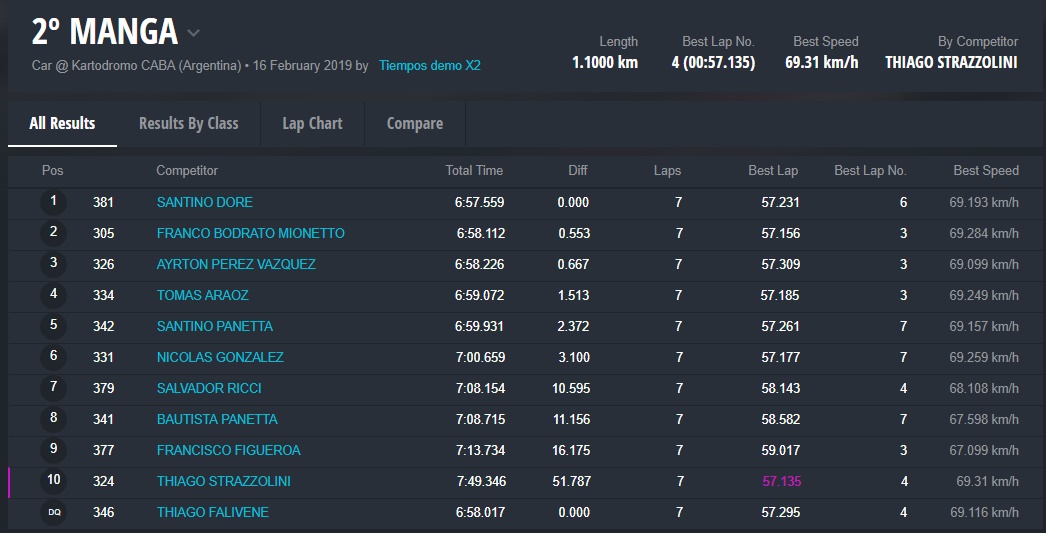
Task: Expand the 2º MANGA session dropdown arrow
Action: (x=194, y=33)
